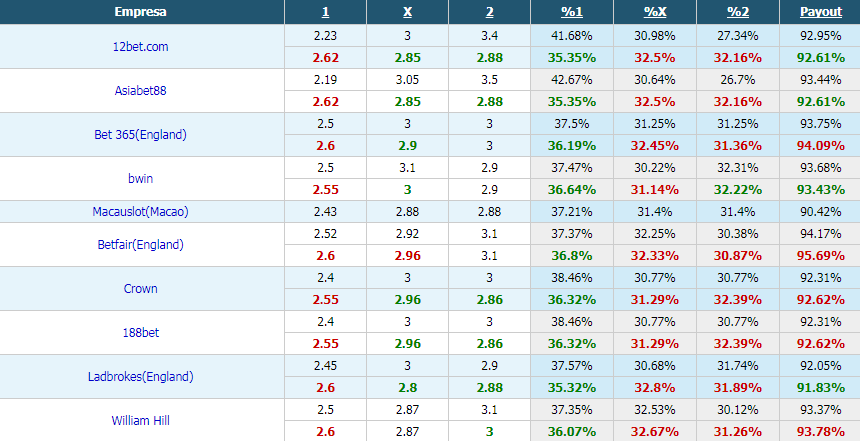This screenshot has height=441, width=860.
Task: Open the 188bet bookmaker link
Action: tap(140, 332)
